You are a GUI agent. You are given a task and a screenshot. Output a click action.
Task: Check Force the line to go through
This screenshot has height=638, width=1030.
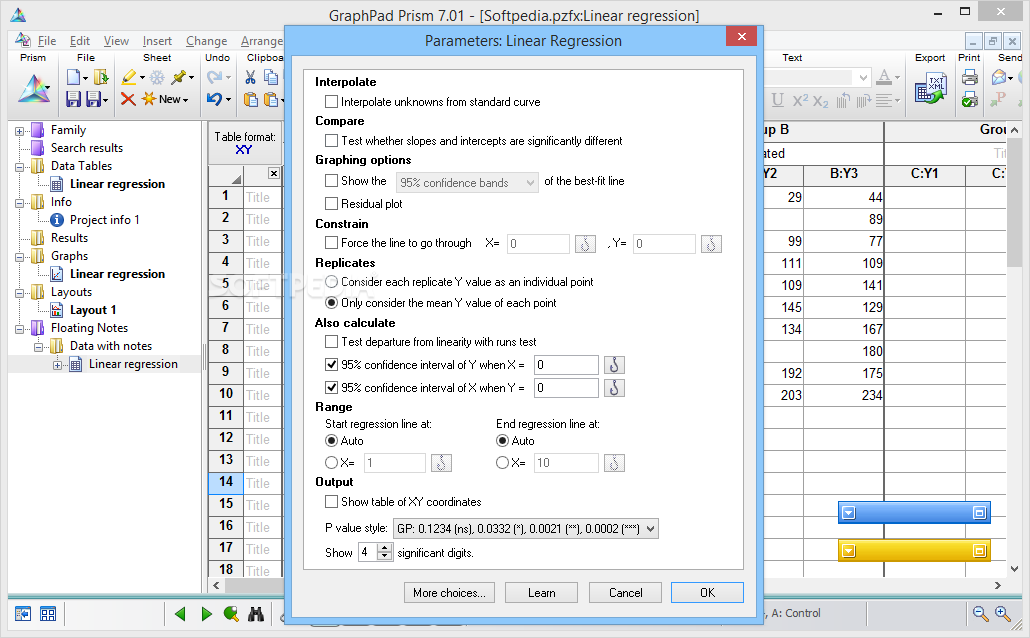pos(332,242)
